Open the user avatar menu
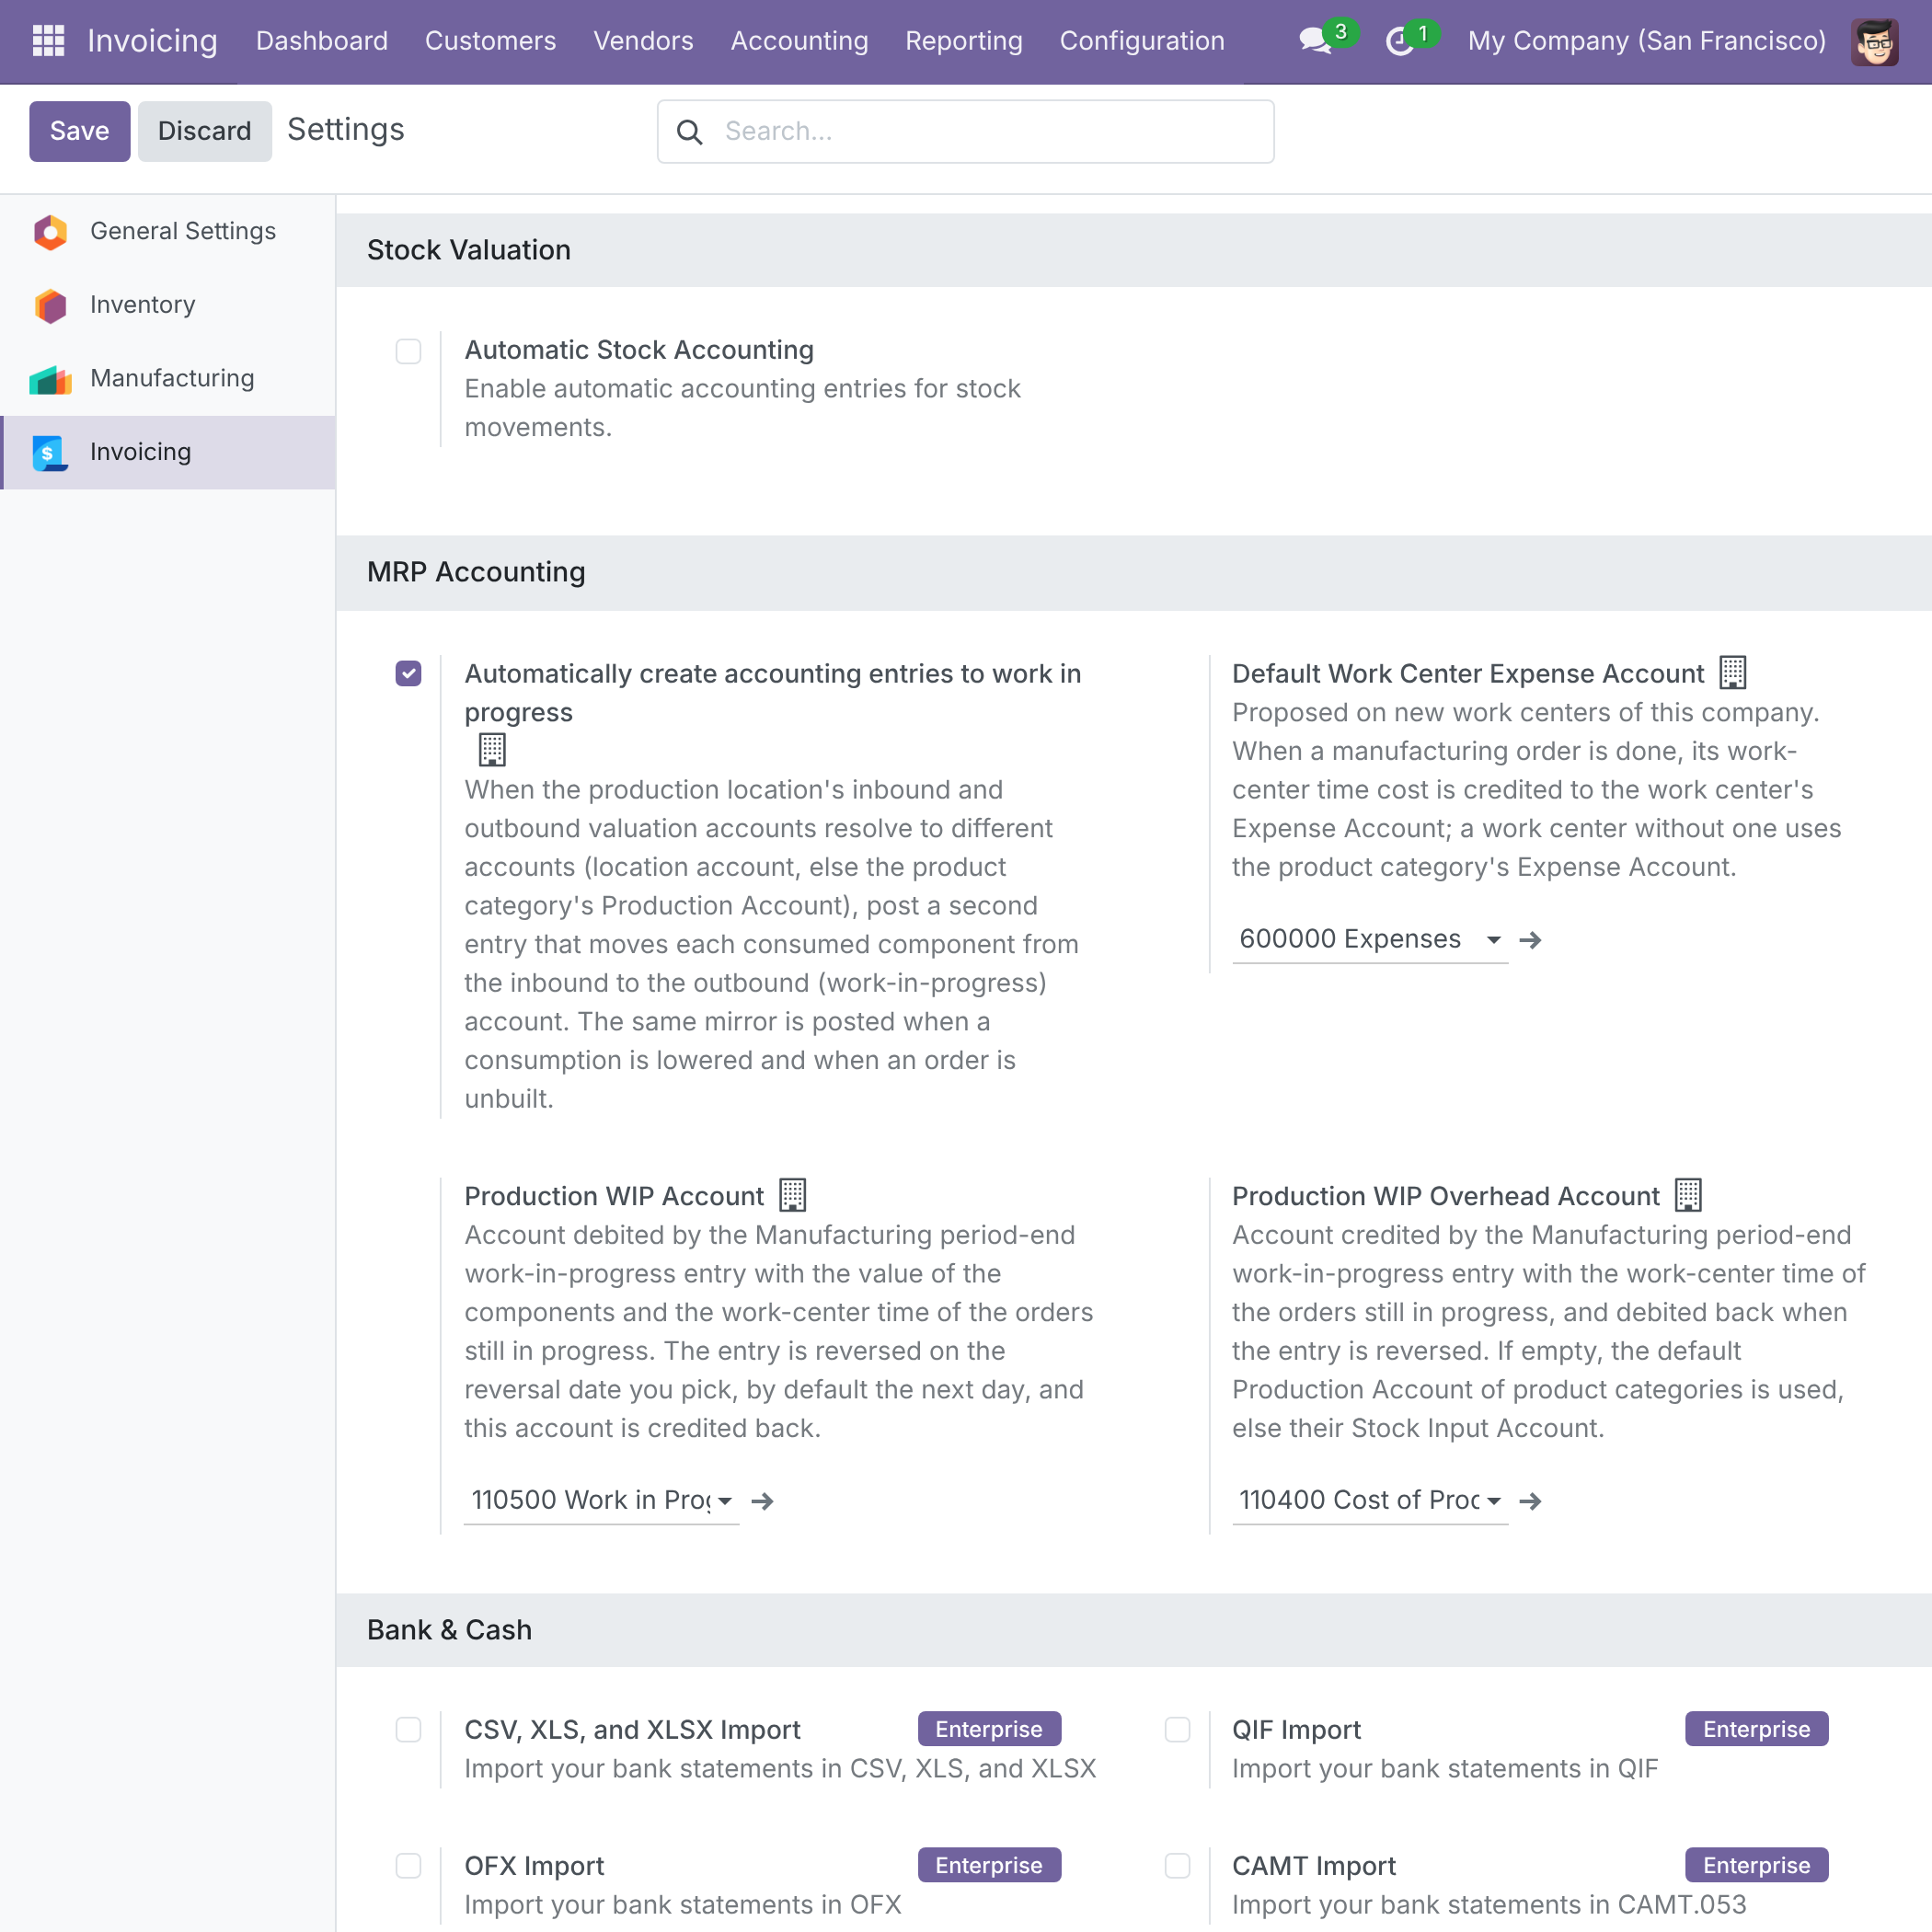The height and width of the screenshot is (1932, 1932). (x=1874, y=41)
